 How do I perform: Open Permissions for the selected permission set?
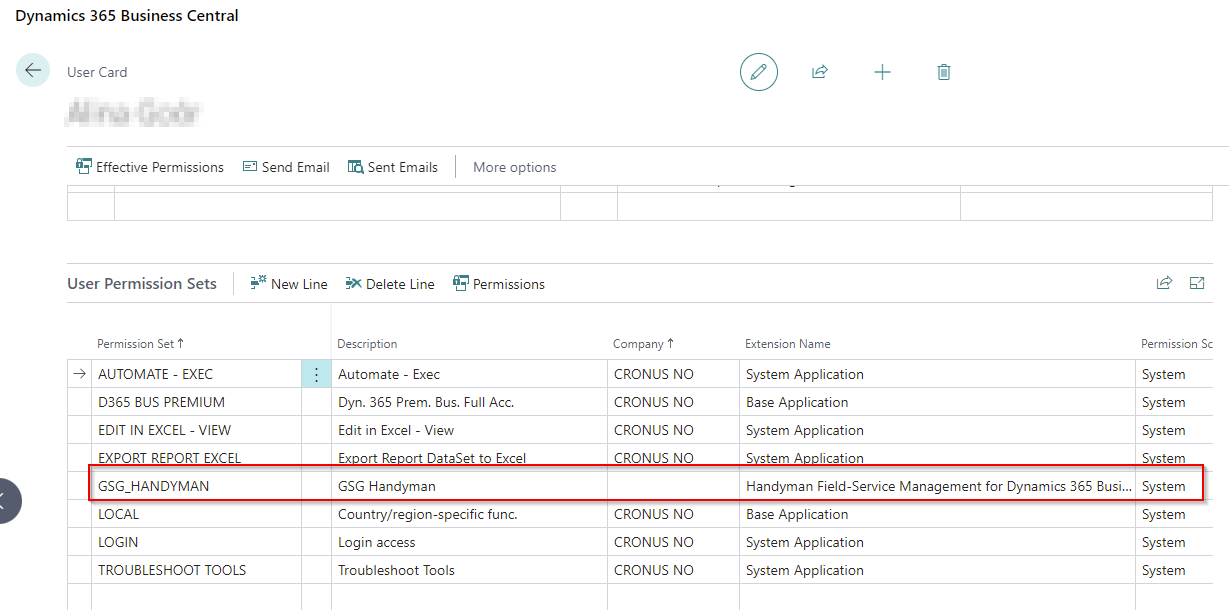pos(499,283)
